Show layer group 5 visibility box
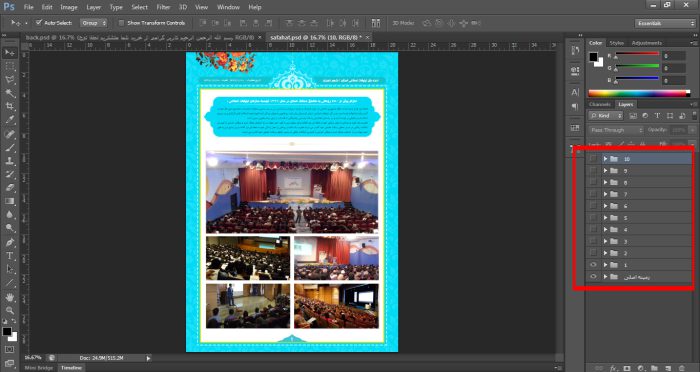Image resolution: width=700 pixels, height=372 pixels. tap(593, 218)
